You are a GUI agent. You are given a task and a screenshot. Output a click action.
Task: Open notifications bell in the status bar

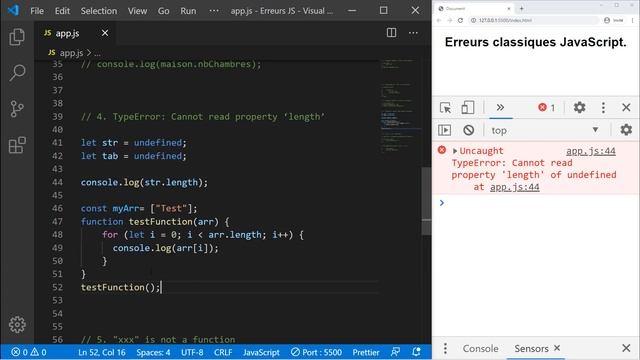point(416,352)
